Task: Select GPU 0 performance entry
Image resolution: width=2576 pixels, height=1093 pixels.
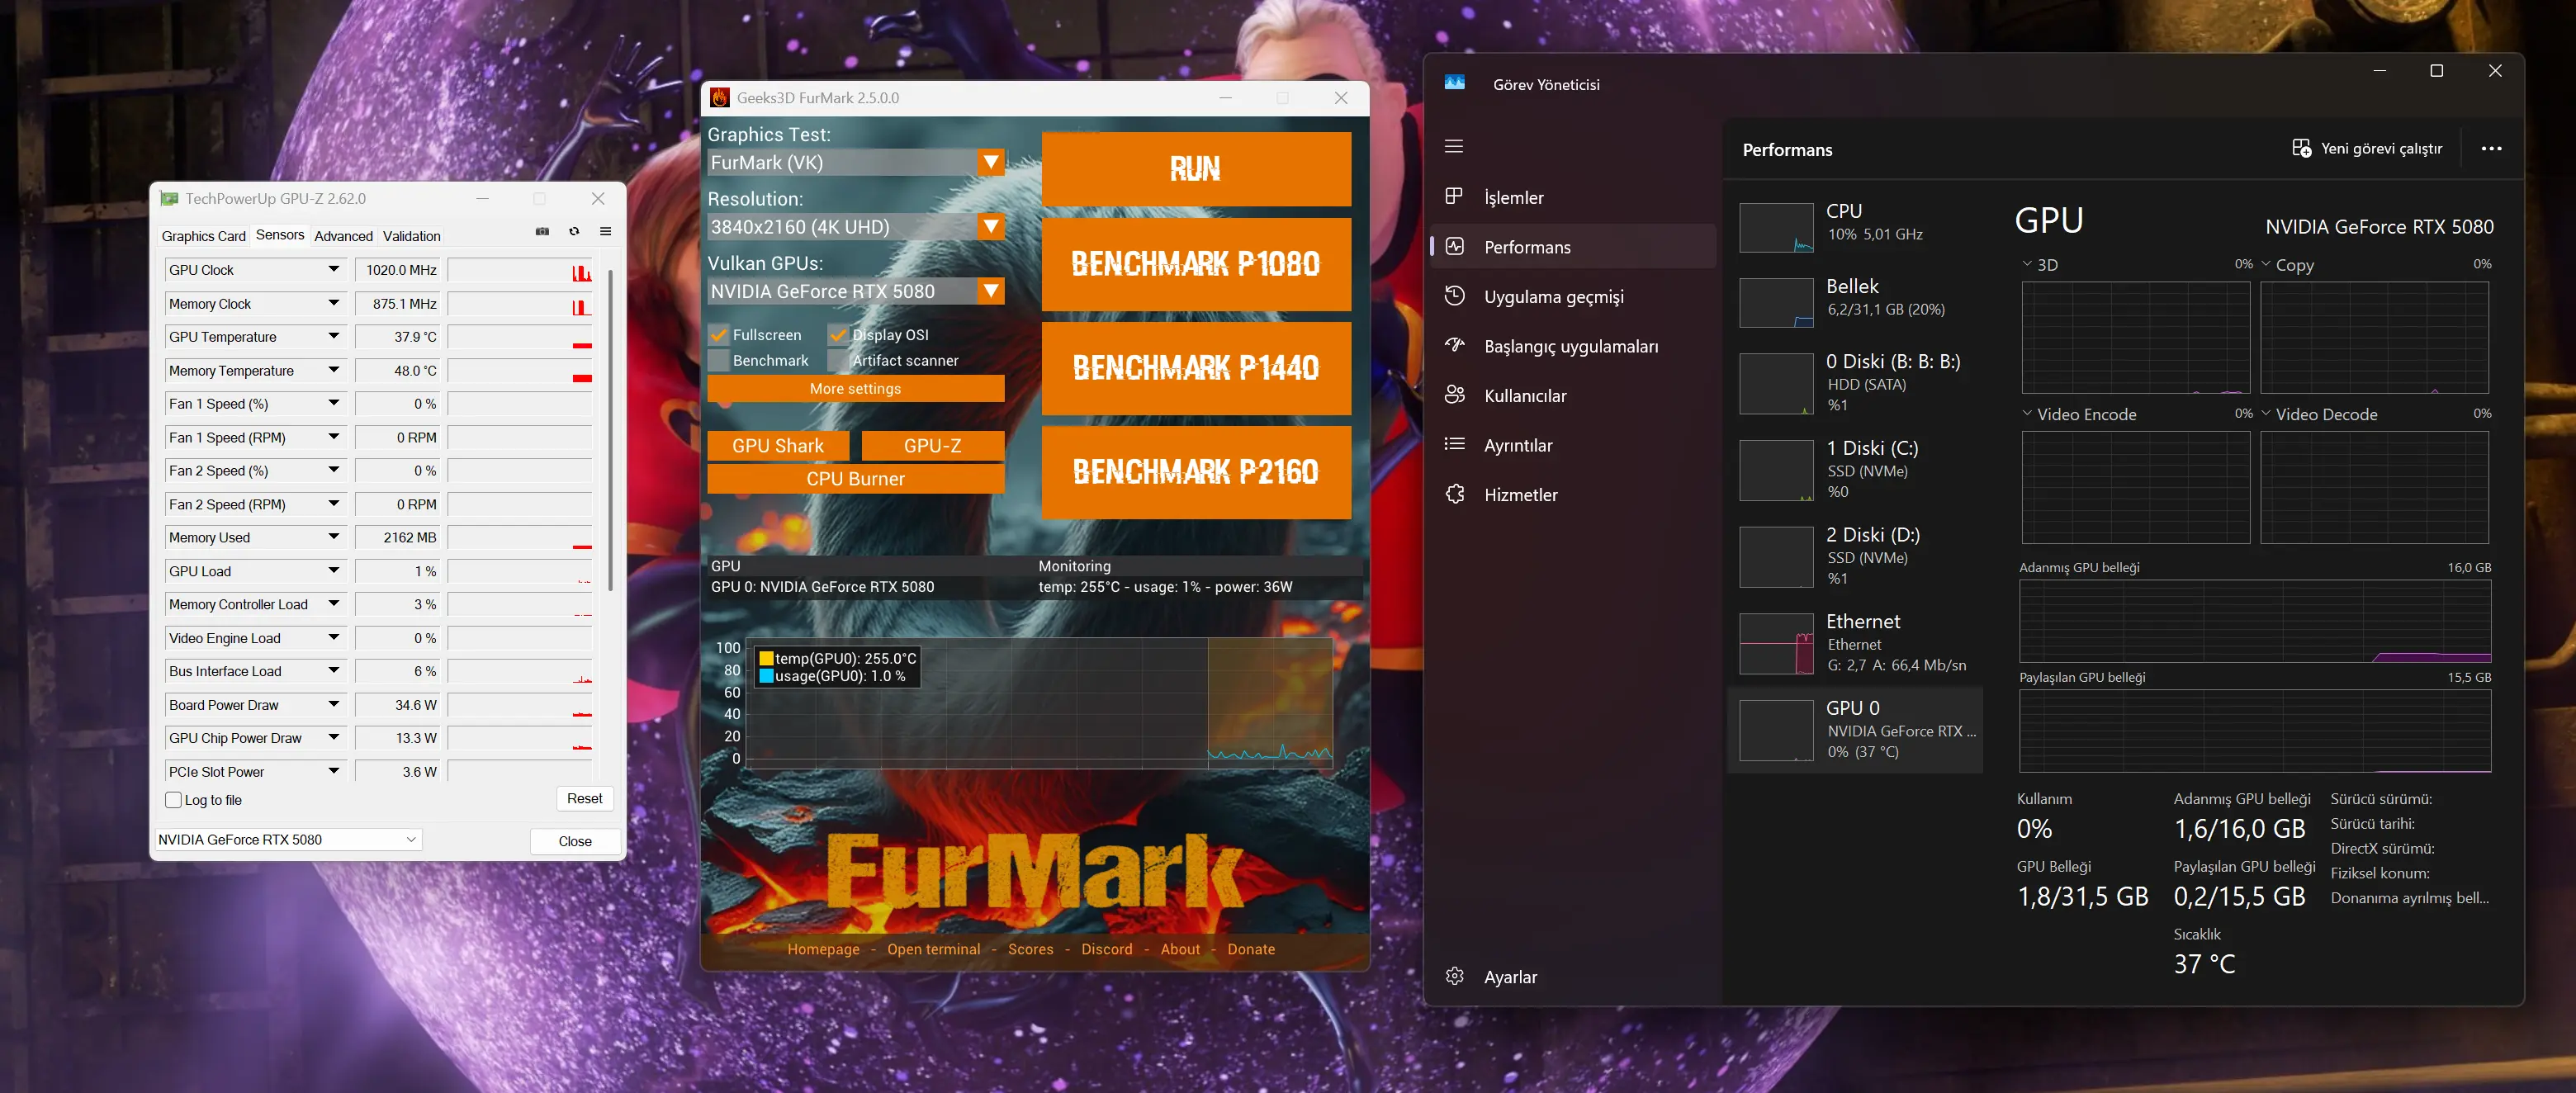Action: (x=1855, y=730)
